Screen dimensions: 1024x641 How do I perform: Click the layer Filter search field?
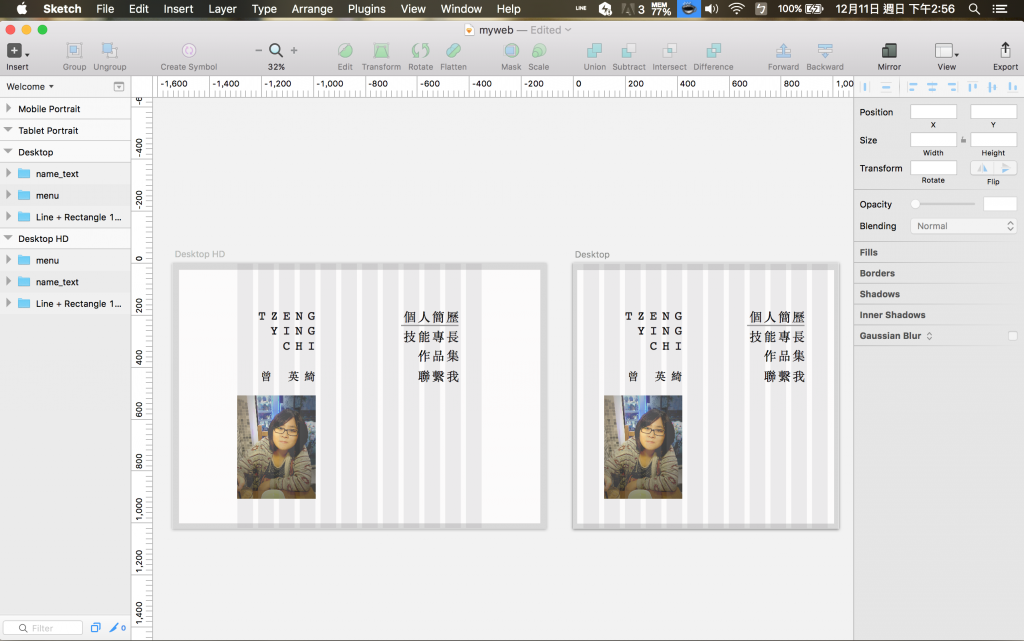pos(42,628)
